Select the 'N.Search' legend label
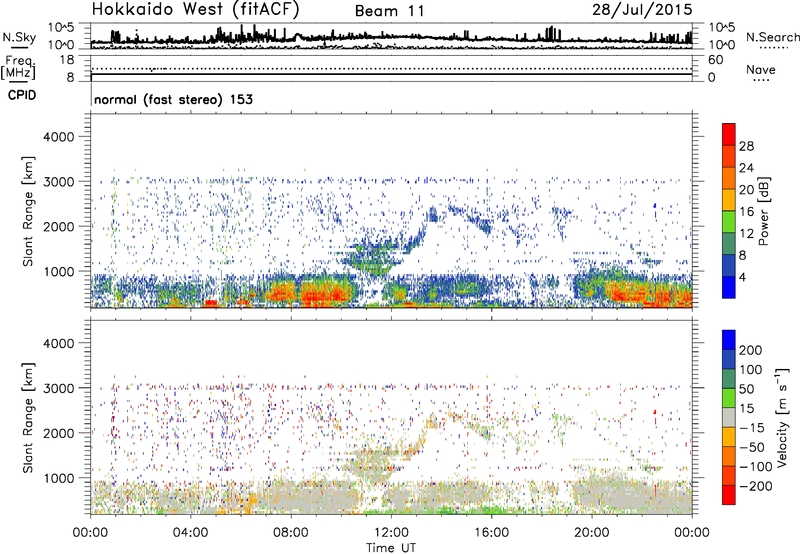The width and height of the screenshot is (800, 554). click(772, 37)
